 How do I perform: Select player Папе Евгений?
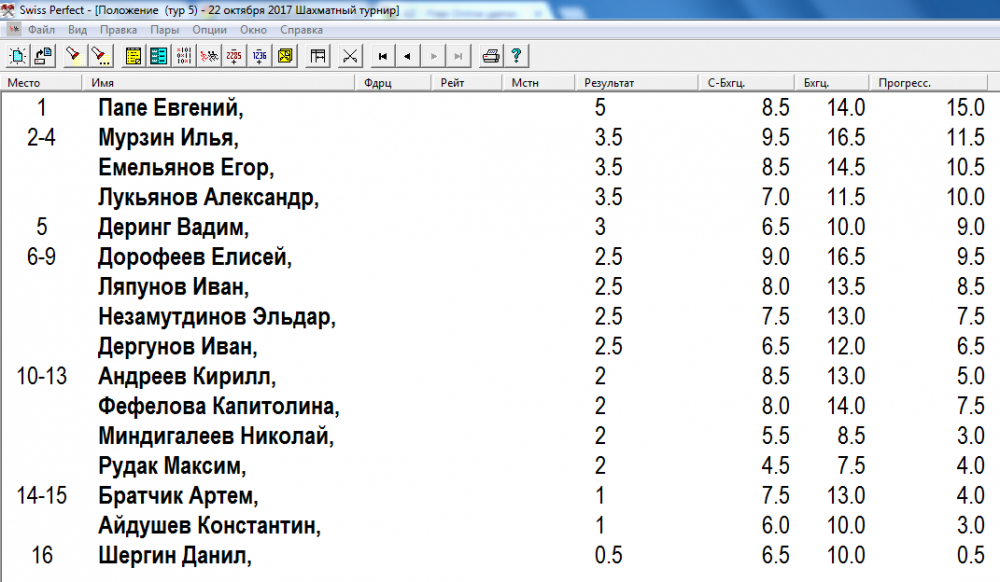pyautogui.click(x=170, y=108)
